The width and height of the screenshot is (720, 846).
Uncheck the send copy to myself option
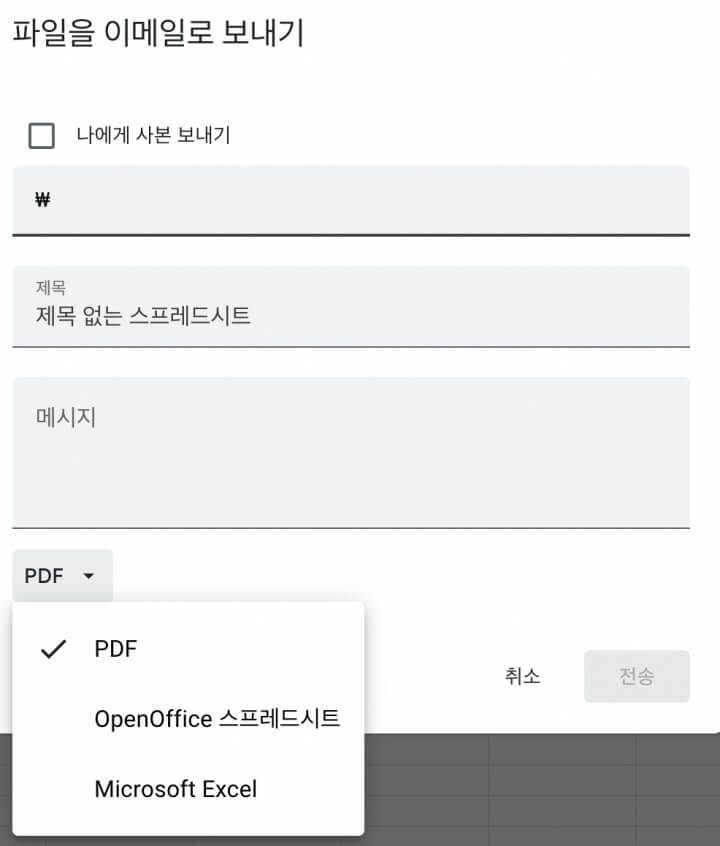(x=41, y=134)
